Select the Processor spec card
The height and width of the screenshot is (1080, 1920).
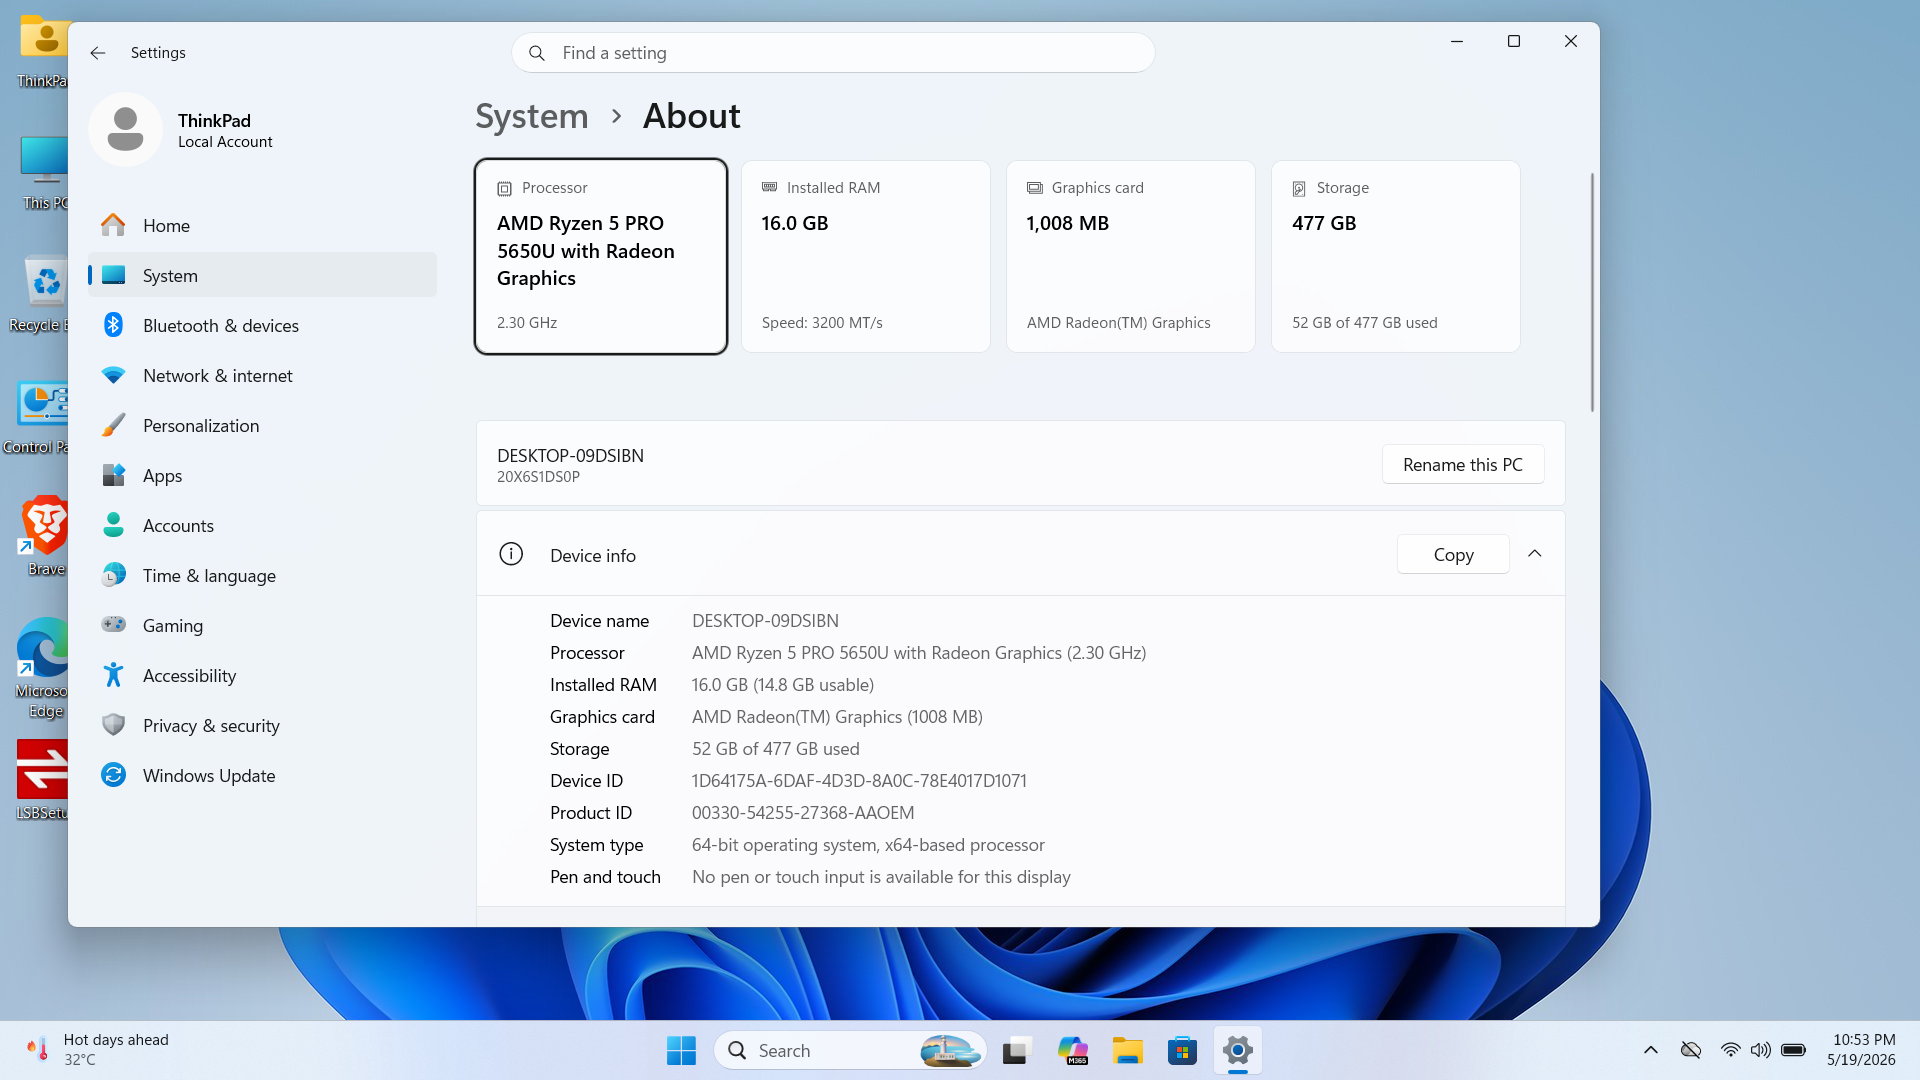(x=601, y=256)
